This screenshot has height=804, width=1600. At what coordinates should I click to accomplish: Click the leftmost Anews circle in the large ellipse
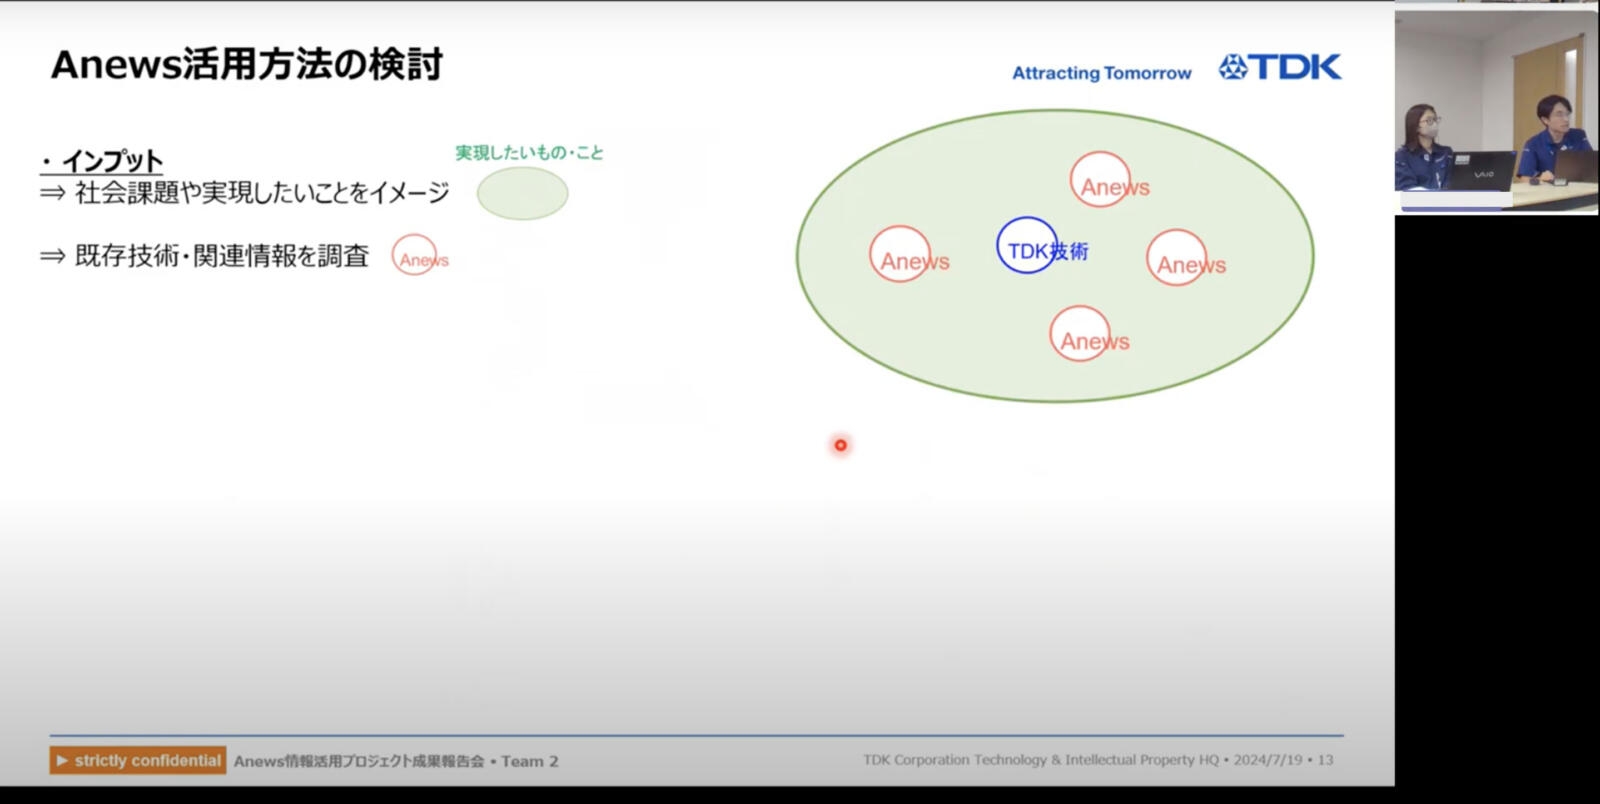pos(900,254)
